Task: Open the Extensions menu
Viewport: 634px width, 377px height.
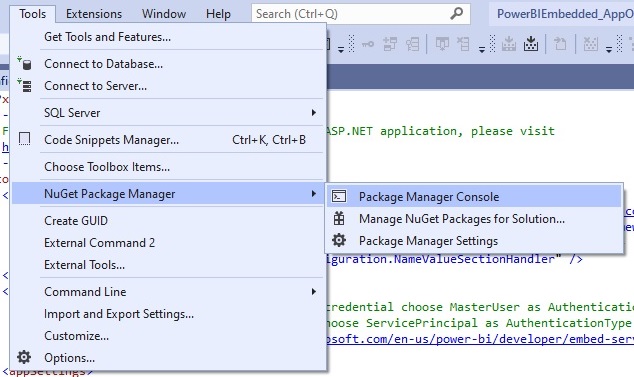Action: [x=94, y=14]
